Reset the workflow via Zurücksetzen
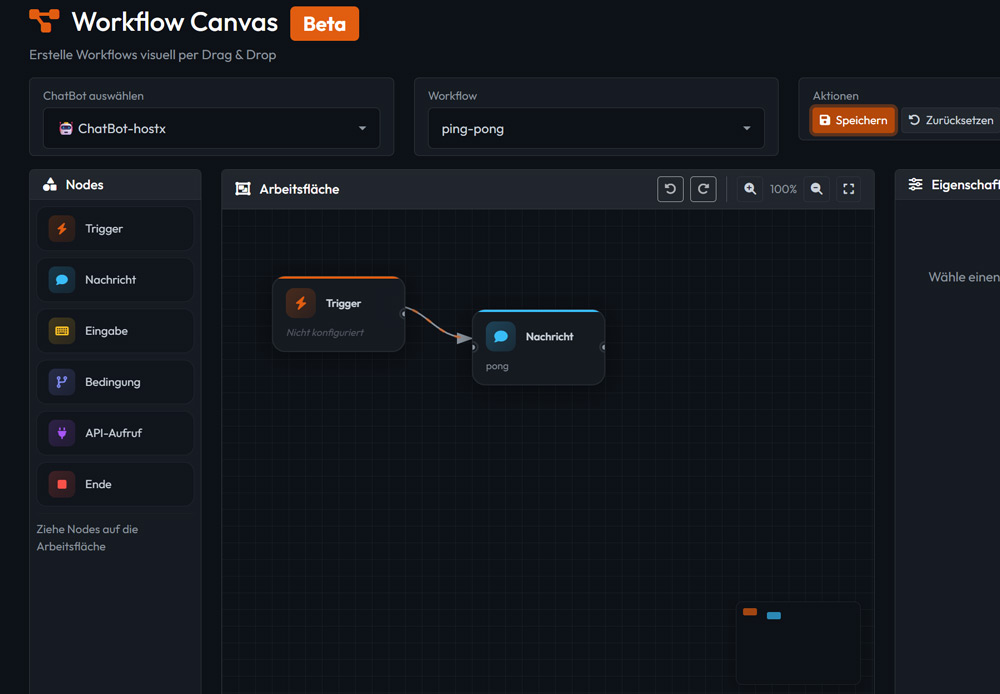The width and height of the screenshot is (1000, 694). (x=948, y=119)
